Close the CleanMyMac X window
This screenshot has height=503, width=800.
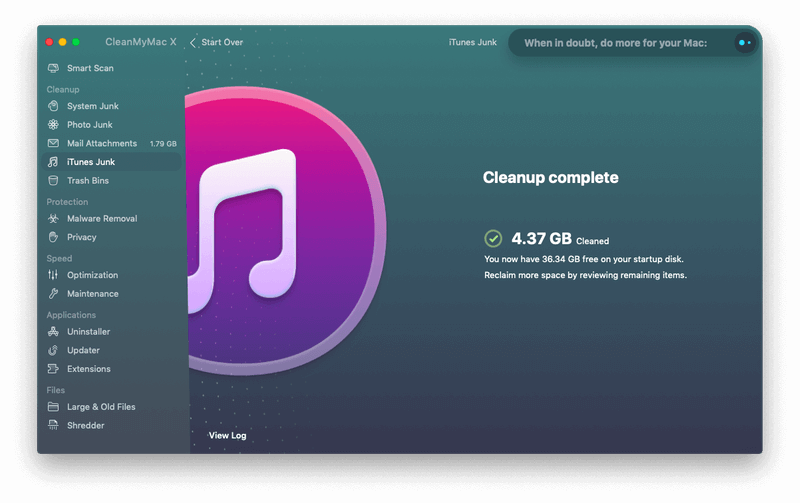[x=49, y=42]
